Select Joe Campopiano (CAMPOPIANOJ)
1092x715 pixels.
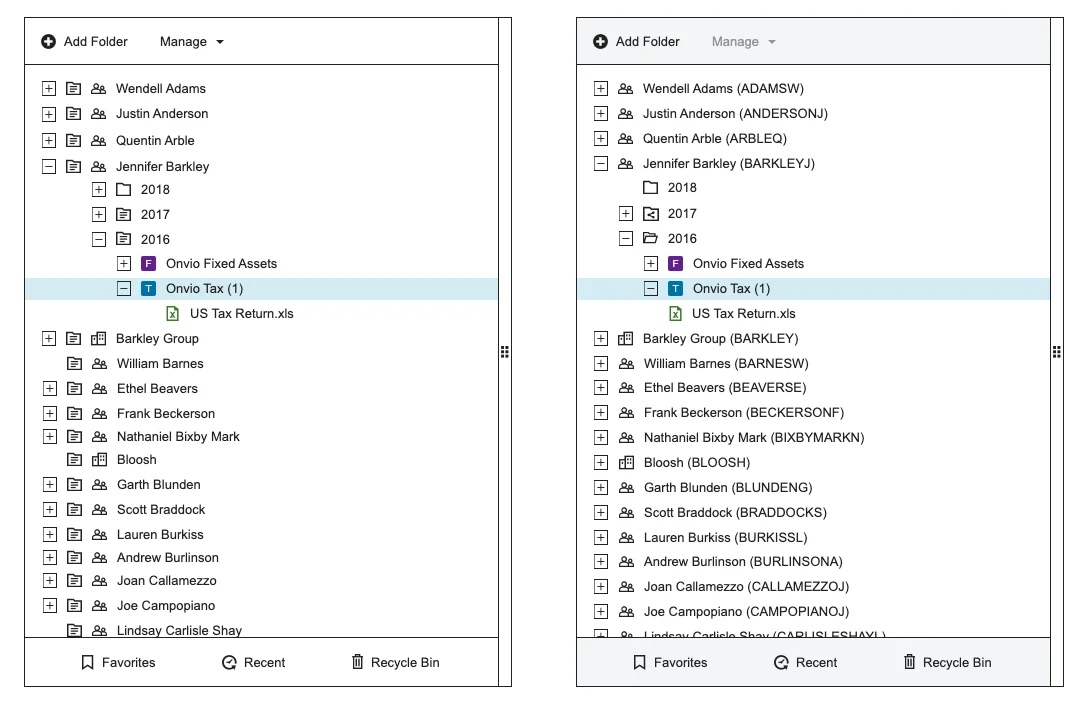746,611
